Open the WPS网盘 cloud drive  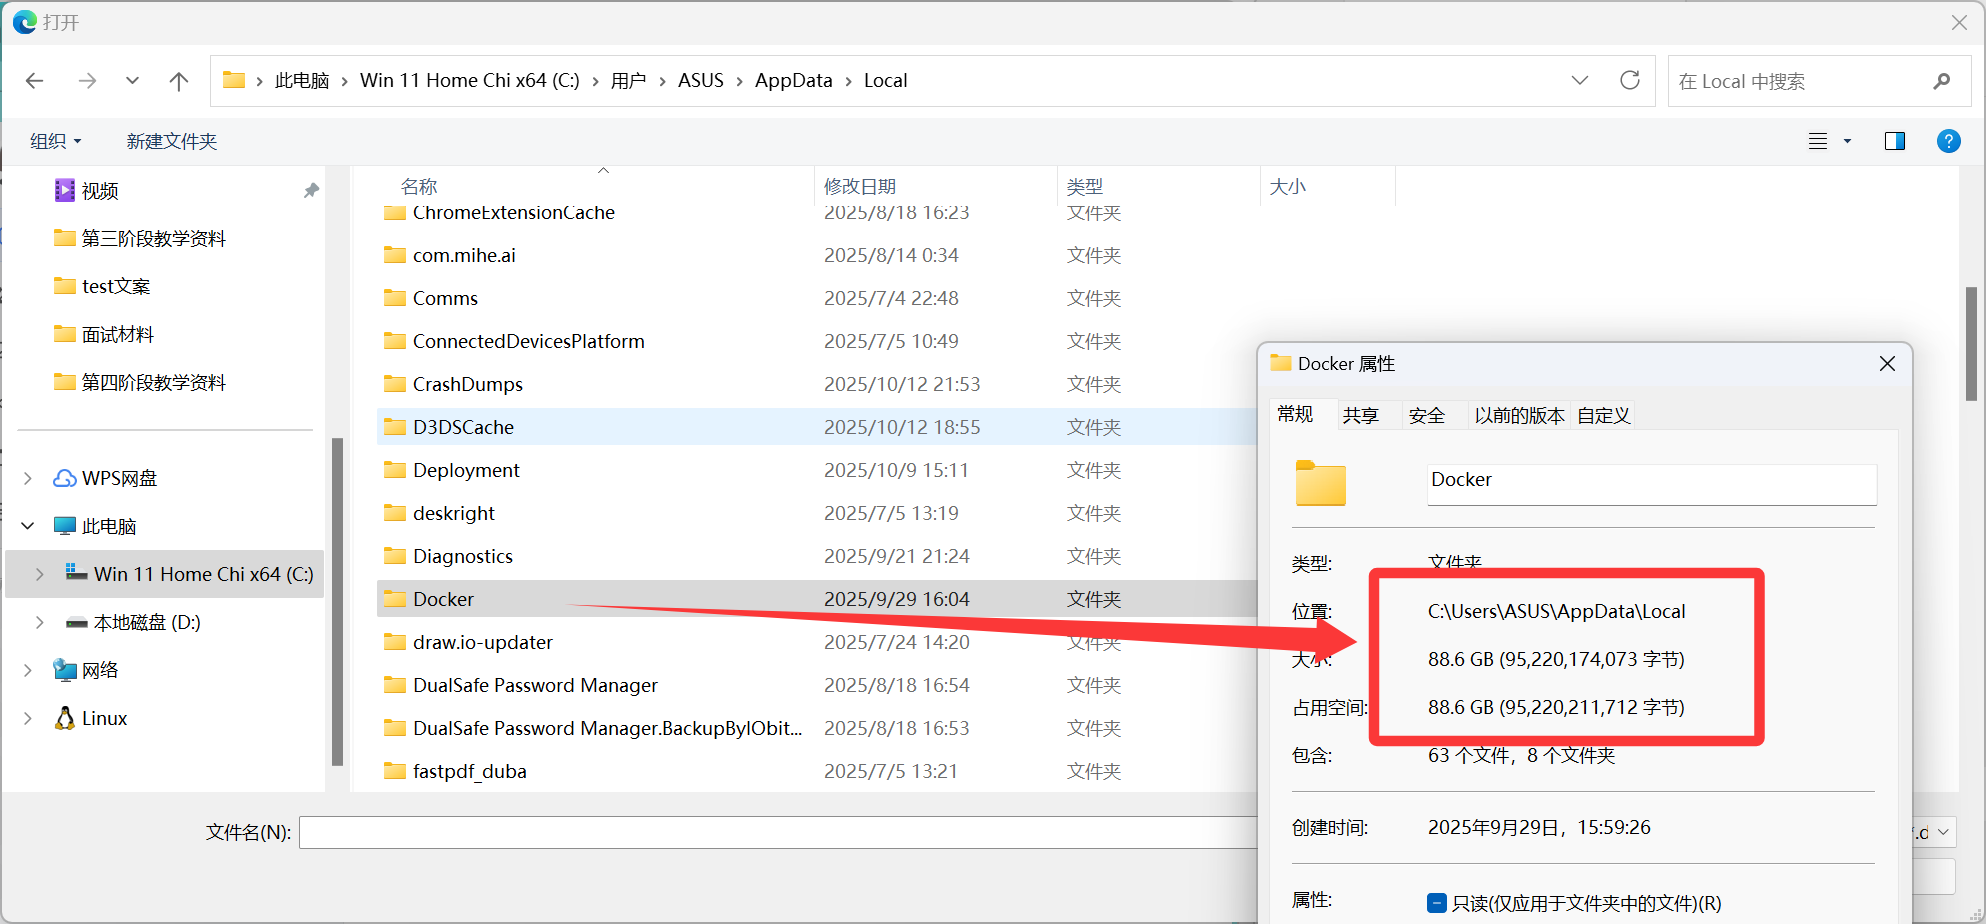point(118,478)
